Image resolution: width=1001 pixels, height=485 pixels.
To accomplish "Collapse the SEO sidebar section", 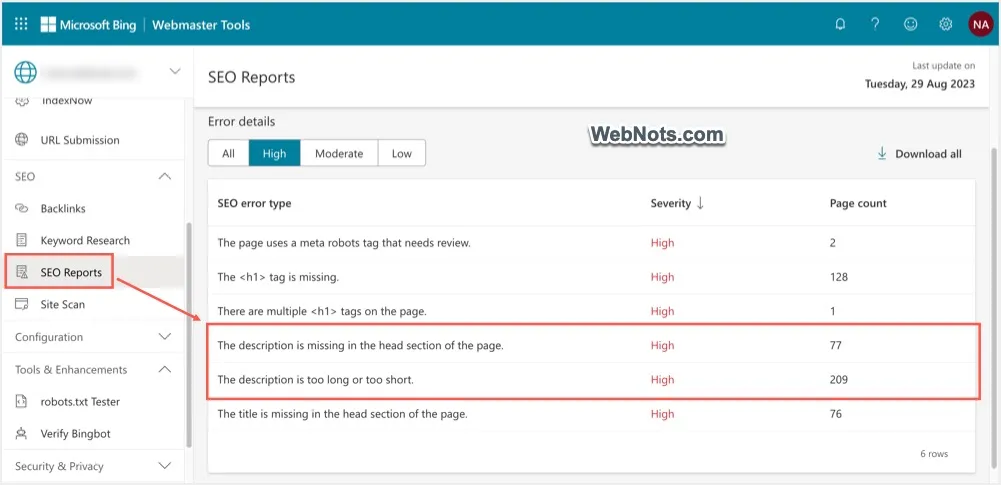I will point(165,177).
